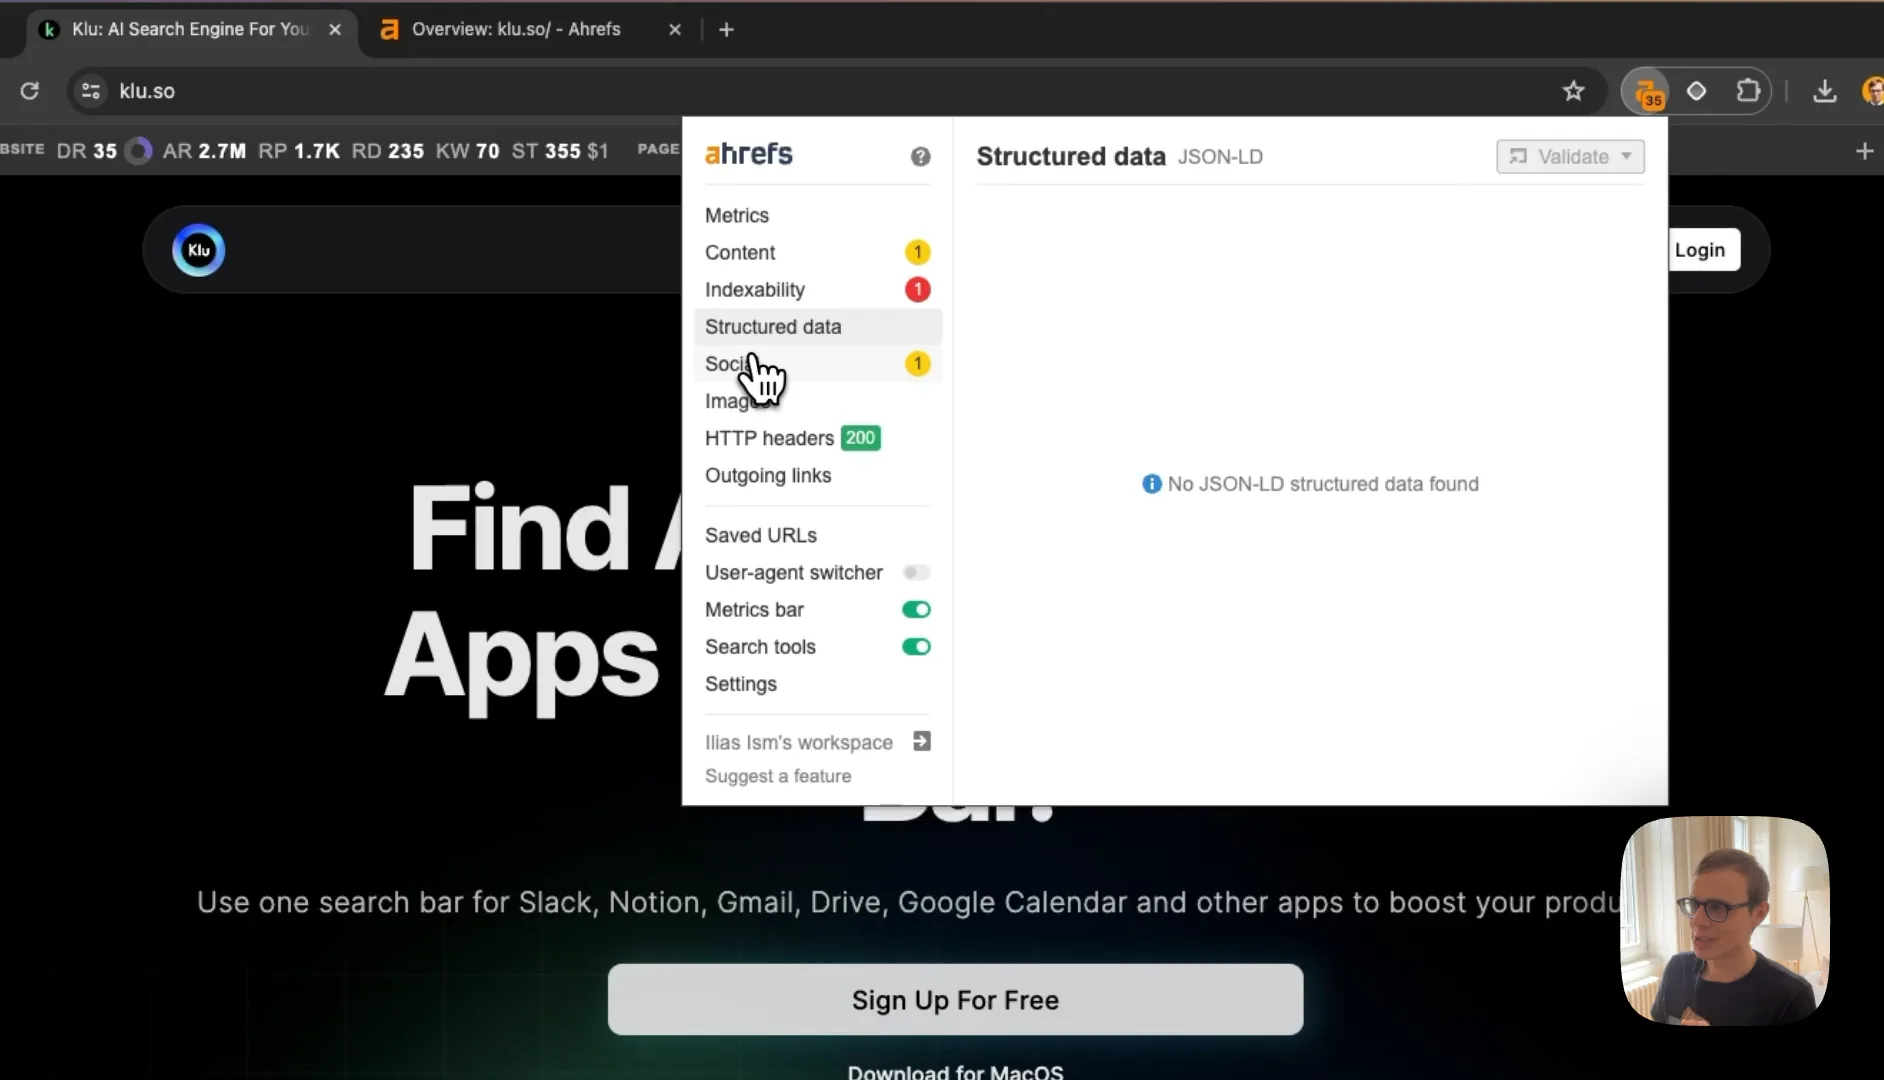The width and height of the screenshot is (1884, 1080).
Task: Reload the klu.so page
Action: pos(30,91)
